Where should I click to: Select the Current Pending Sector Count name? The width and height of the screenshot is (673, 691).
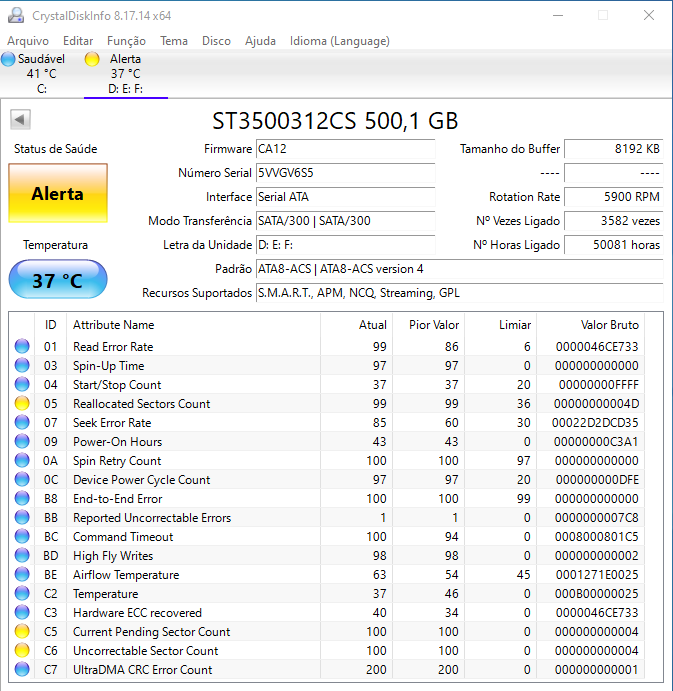point(151,632)
